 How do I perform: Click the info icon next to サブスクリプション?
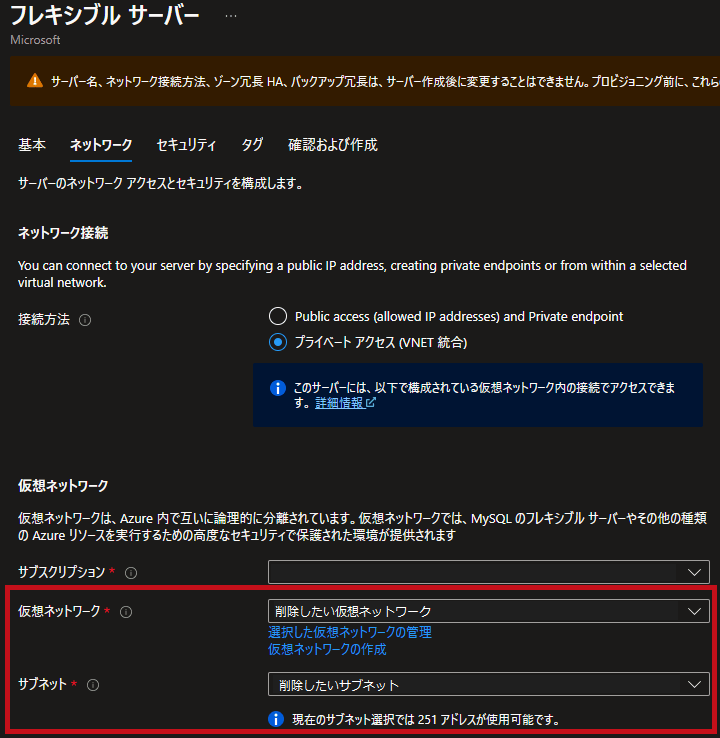tap(131, 573)
